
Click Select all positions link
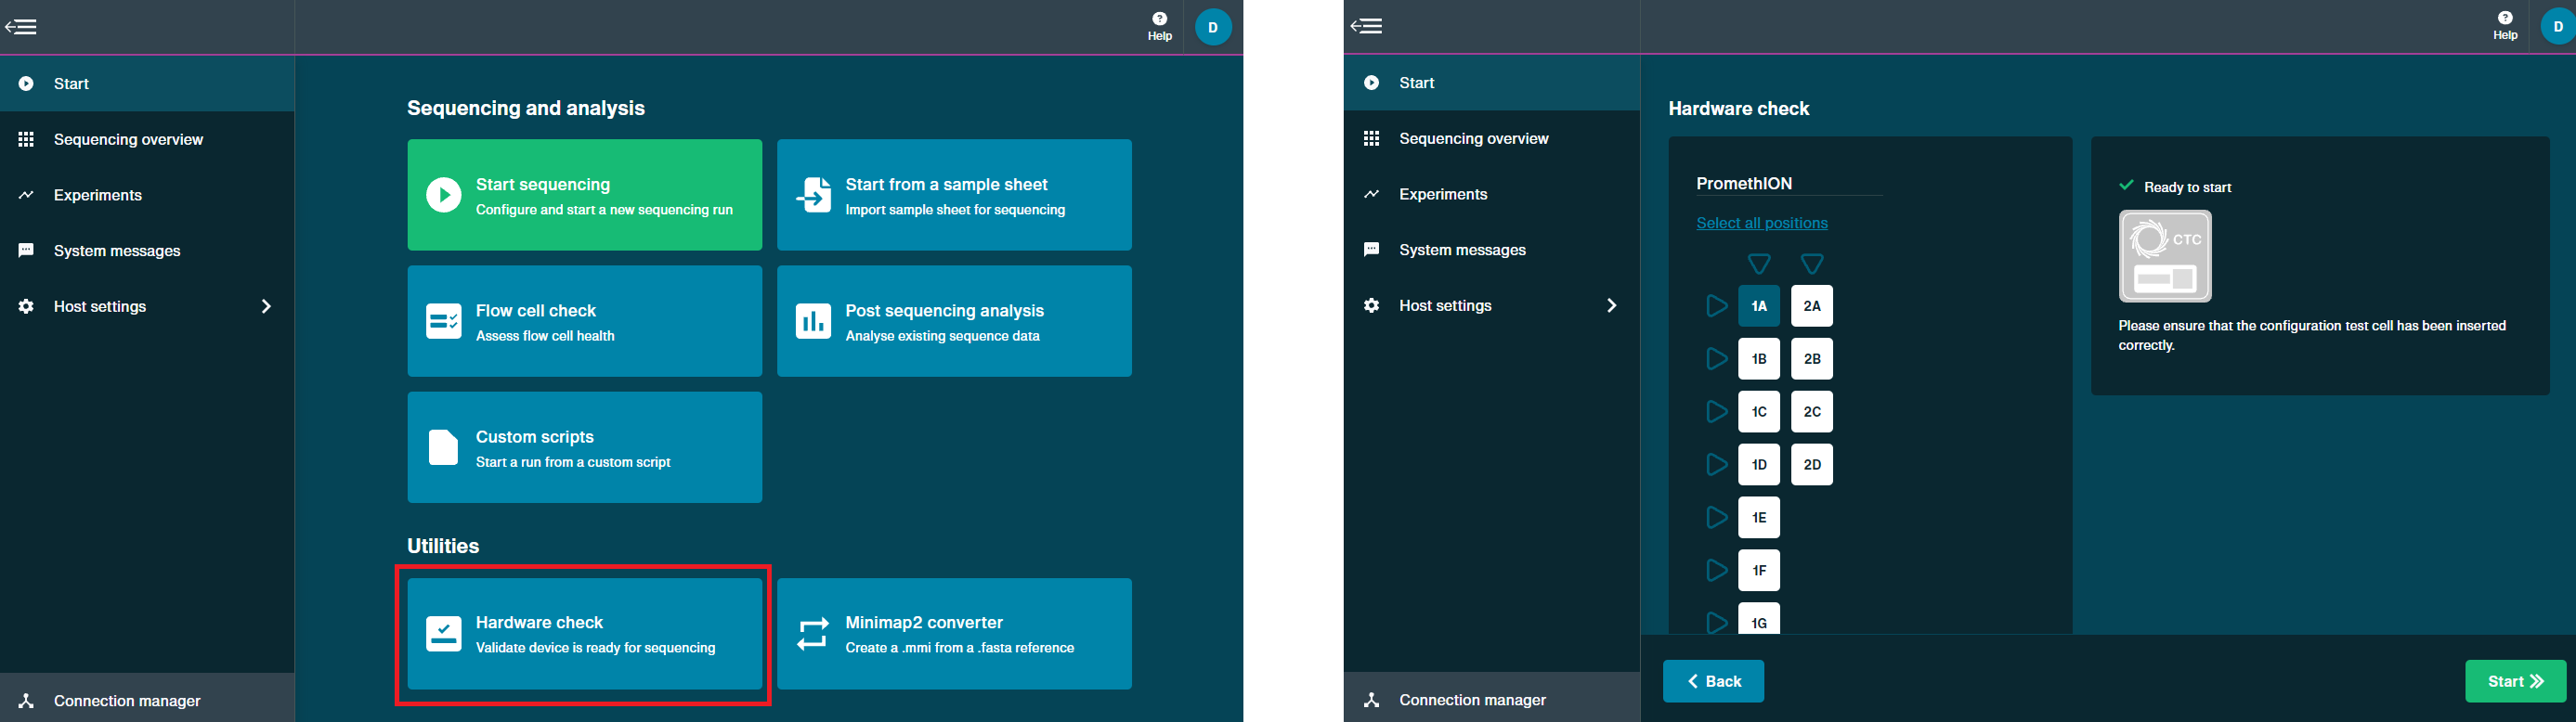pyautogui.click(x=1762, y=223)
